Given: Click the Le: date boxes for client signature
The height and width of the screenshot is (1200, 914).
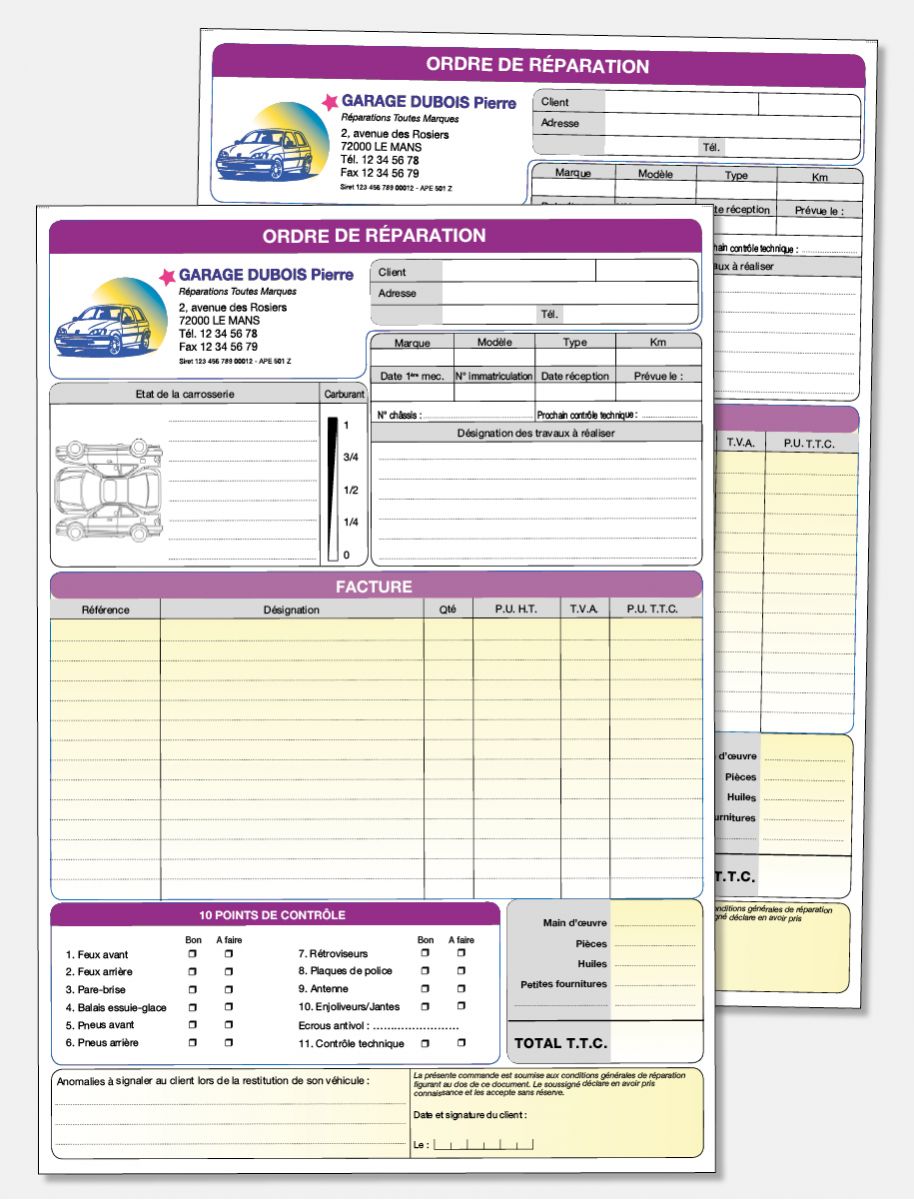Looking at the screenshot, I should [483, 1143].
